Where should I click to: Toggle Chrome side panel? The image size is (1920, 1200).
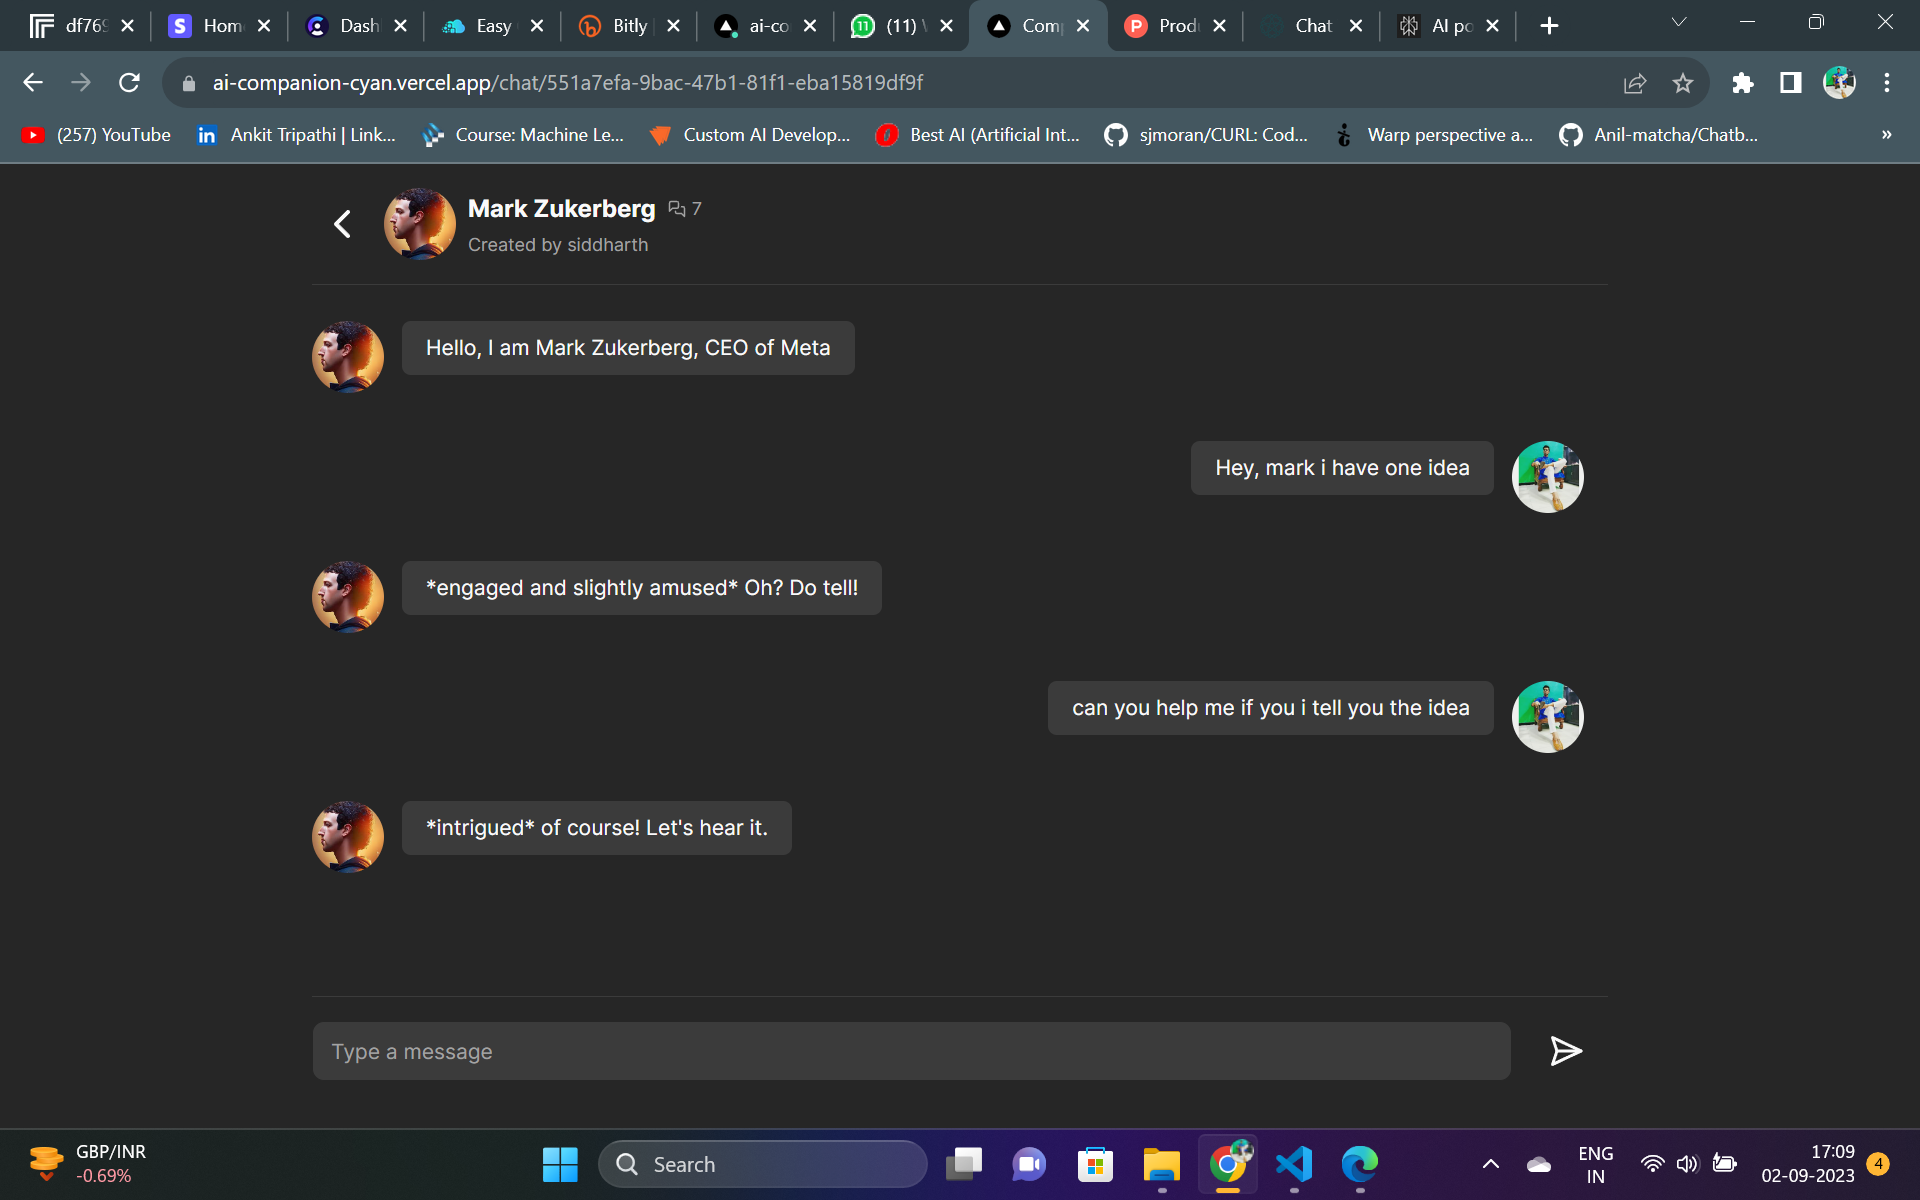pos(1791,83)
